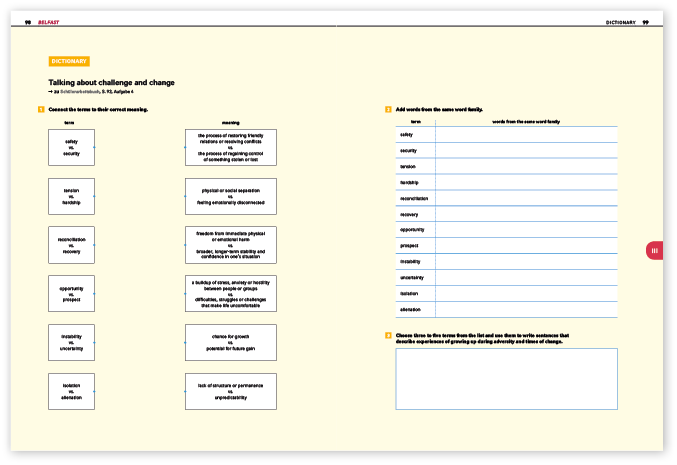The height and width of the screenshot is (465, 677).
Task: Click the word family field for 'safety'
Action: [x=526, y=134]
